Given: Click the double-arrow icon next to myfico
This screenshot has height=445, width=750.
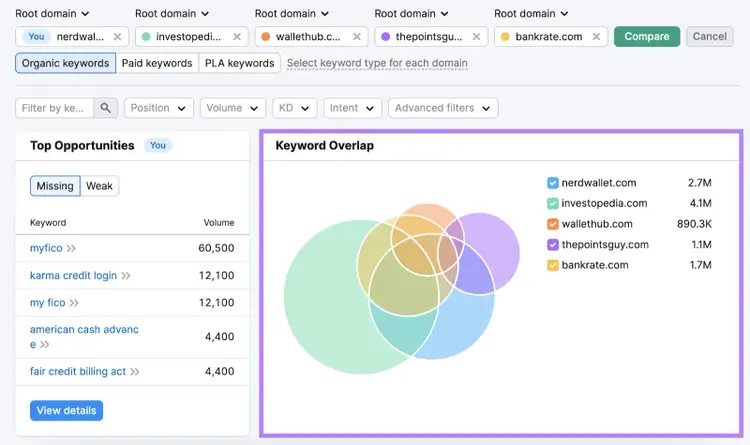Looking at the screenshot, I should pos(71,248).
